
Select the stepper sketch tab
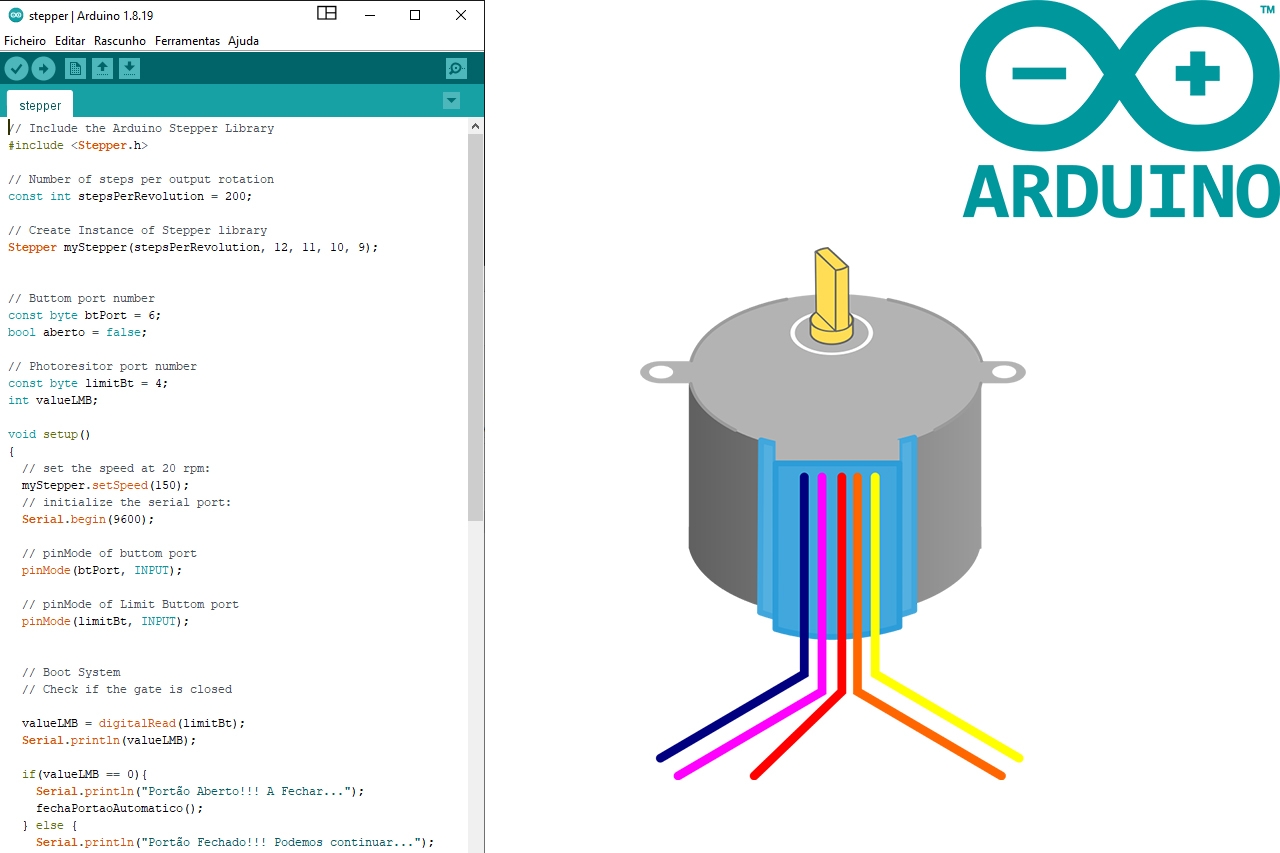[x=40, y=105]
